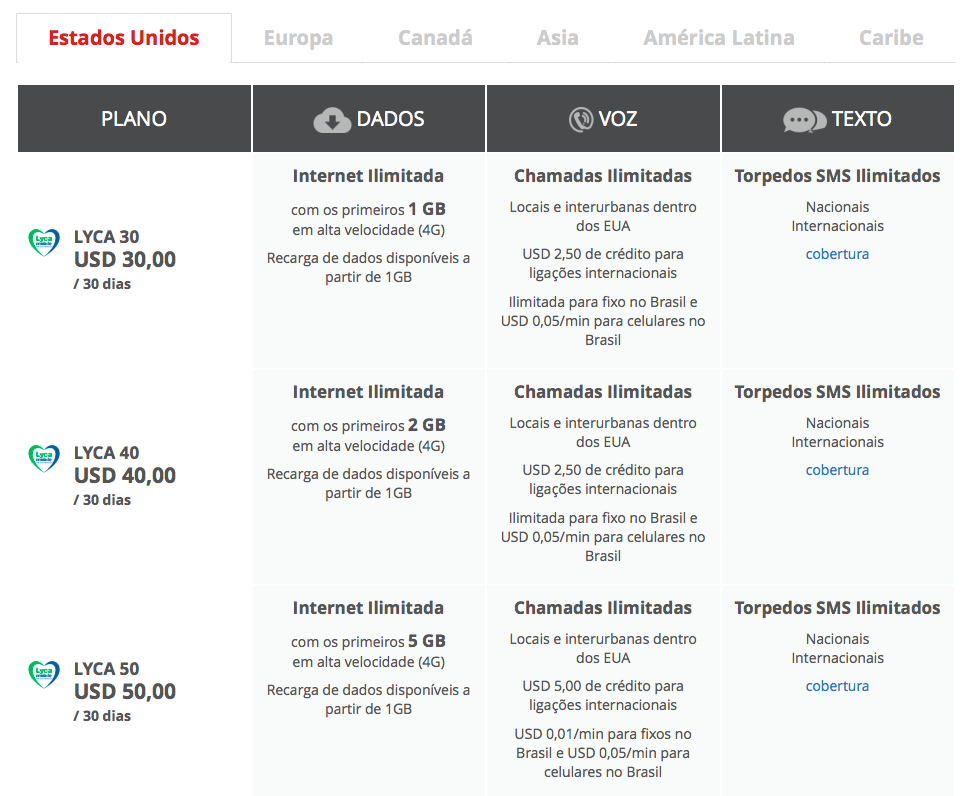971x796 pixels.
Task: Click 'USD 0,01/min para fixos no Brasil' text
Action: pos(603,744)
